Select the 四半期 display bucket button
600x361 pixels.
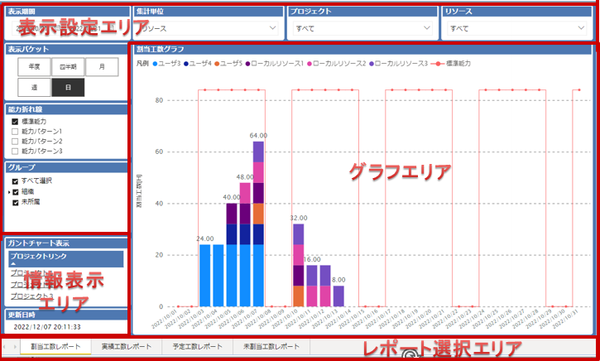(x=68, y=67)
